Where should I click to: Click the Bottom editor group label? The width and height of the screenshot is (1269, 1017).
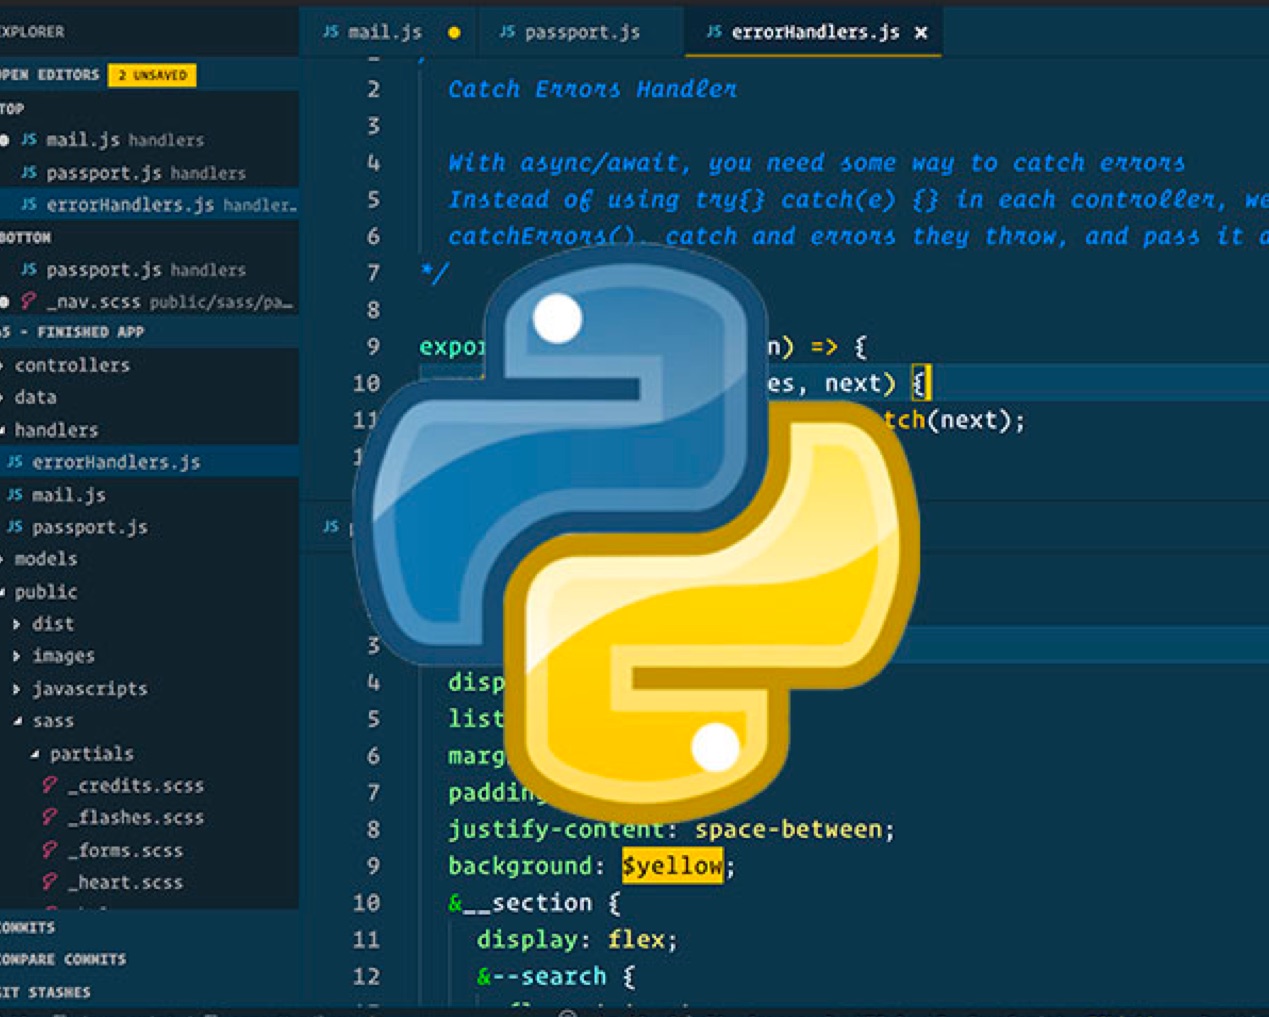tap(25, 238)
